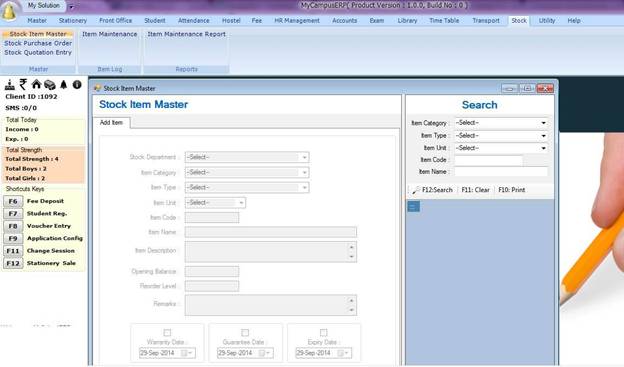Click the F11: Clear button
The width and height of the screenshot is (624, 367).
click(x=475, y=190)
